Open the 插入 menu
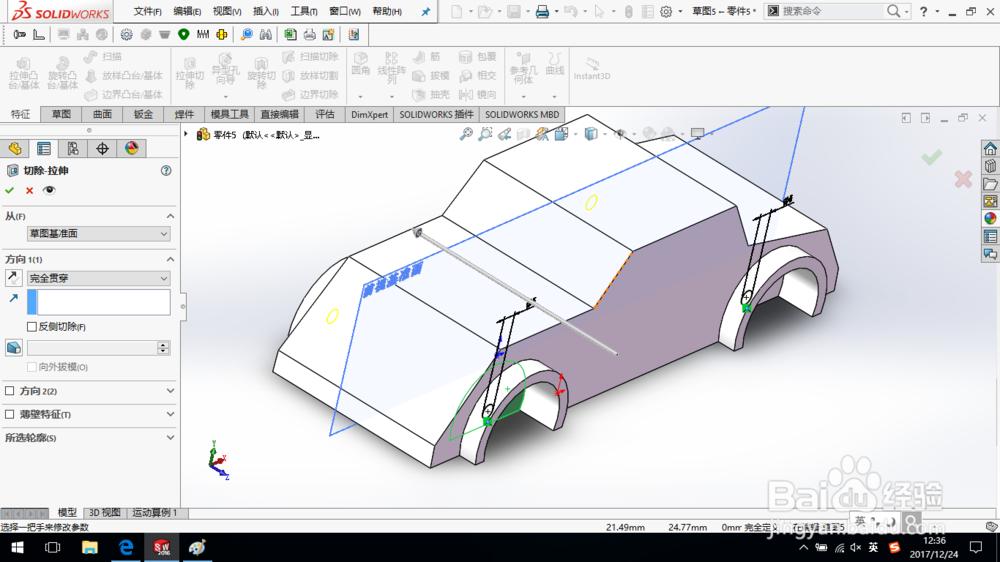The image size is (1000, 562). click(x=265, y=11)
